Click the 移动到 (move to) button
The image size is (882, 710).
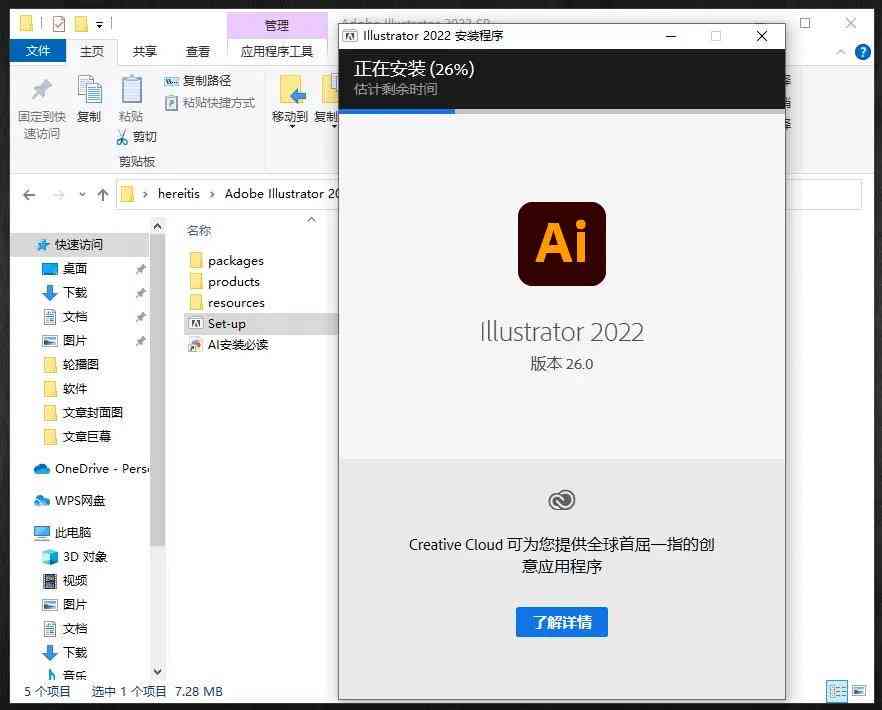click(x=290, y=100)
